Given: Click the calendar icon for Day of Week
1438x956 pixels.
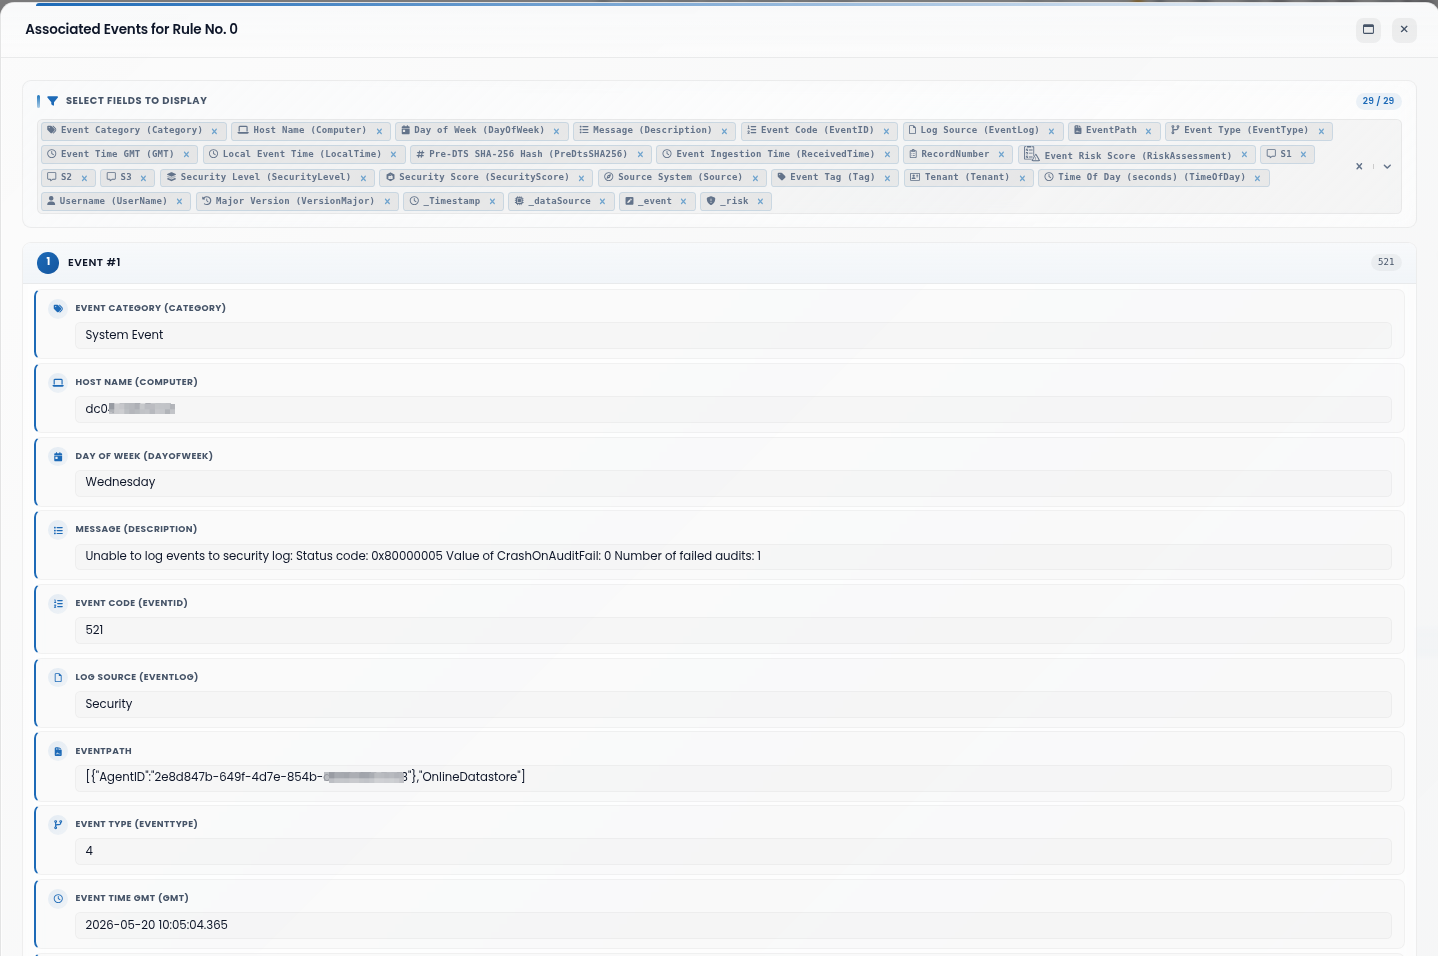Looking at the screenshot, I should coord(58,457).
